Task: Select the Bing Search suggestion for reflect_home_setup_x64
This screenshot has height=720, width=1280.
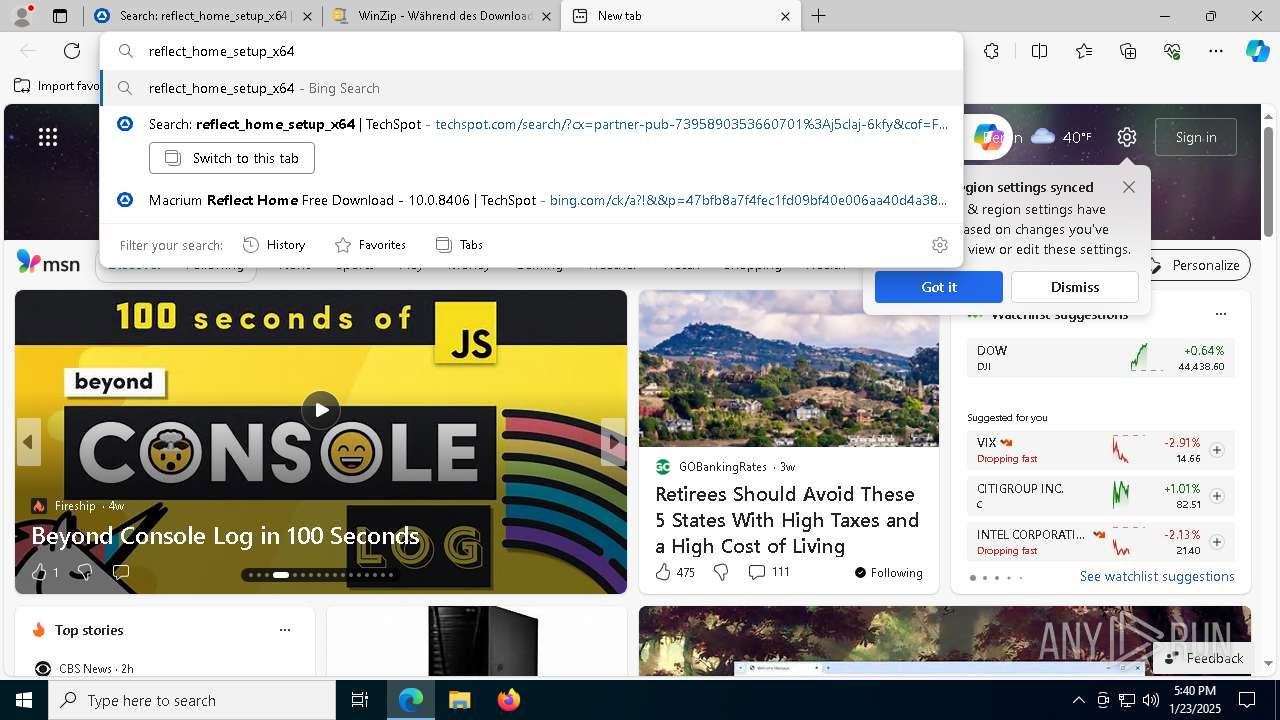Action: [x=531, y=88]
